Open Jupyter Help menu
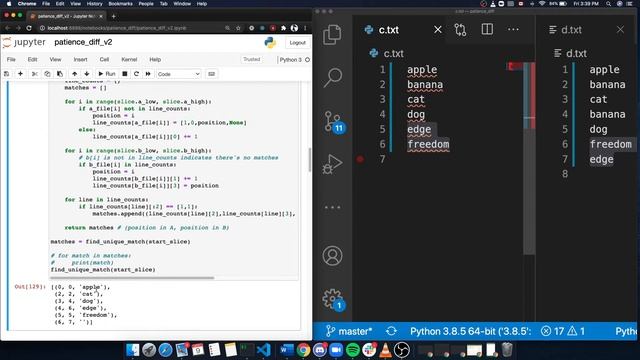 tap(155, 60)
